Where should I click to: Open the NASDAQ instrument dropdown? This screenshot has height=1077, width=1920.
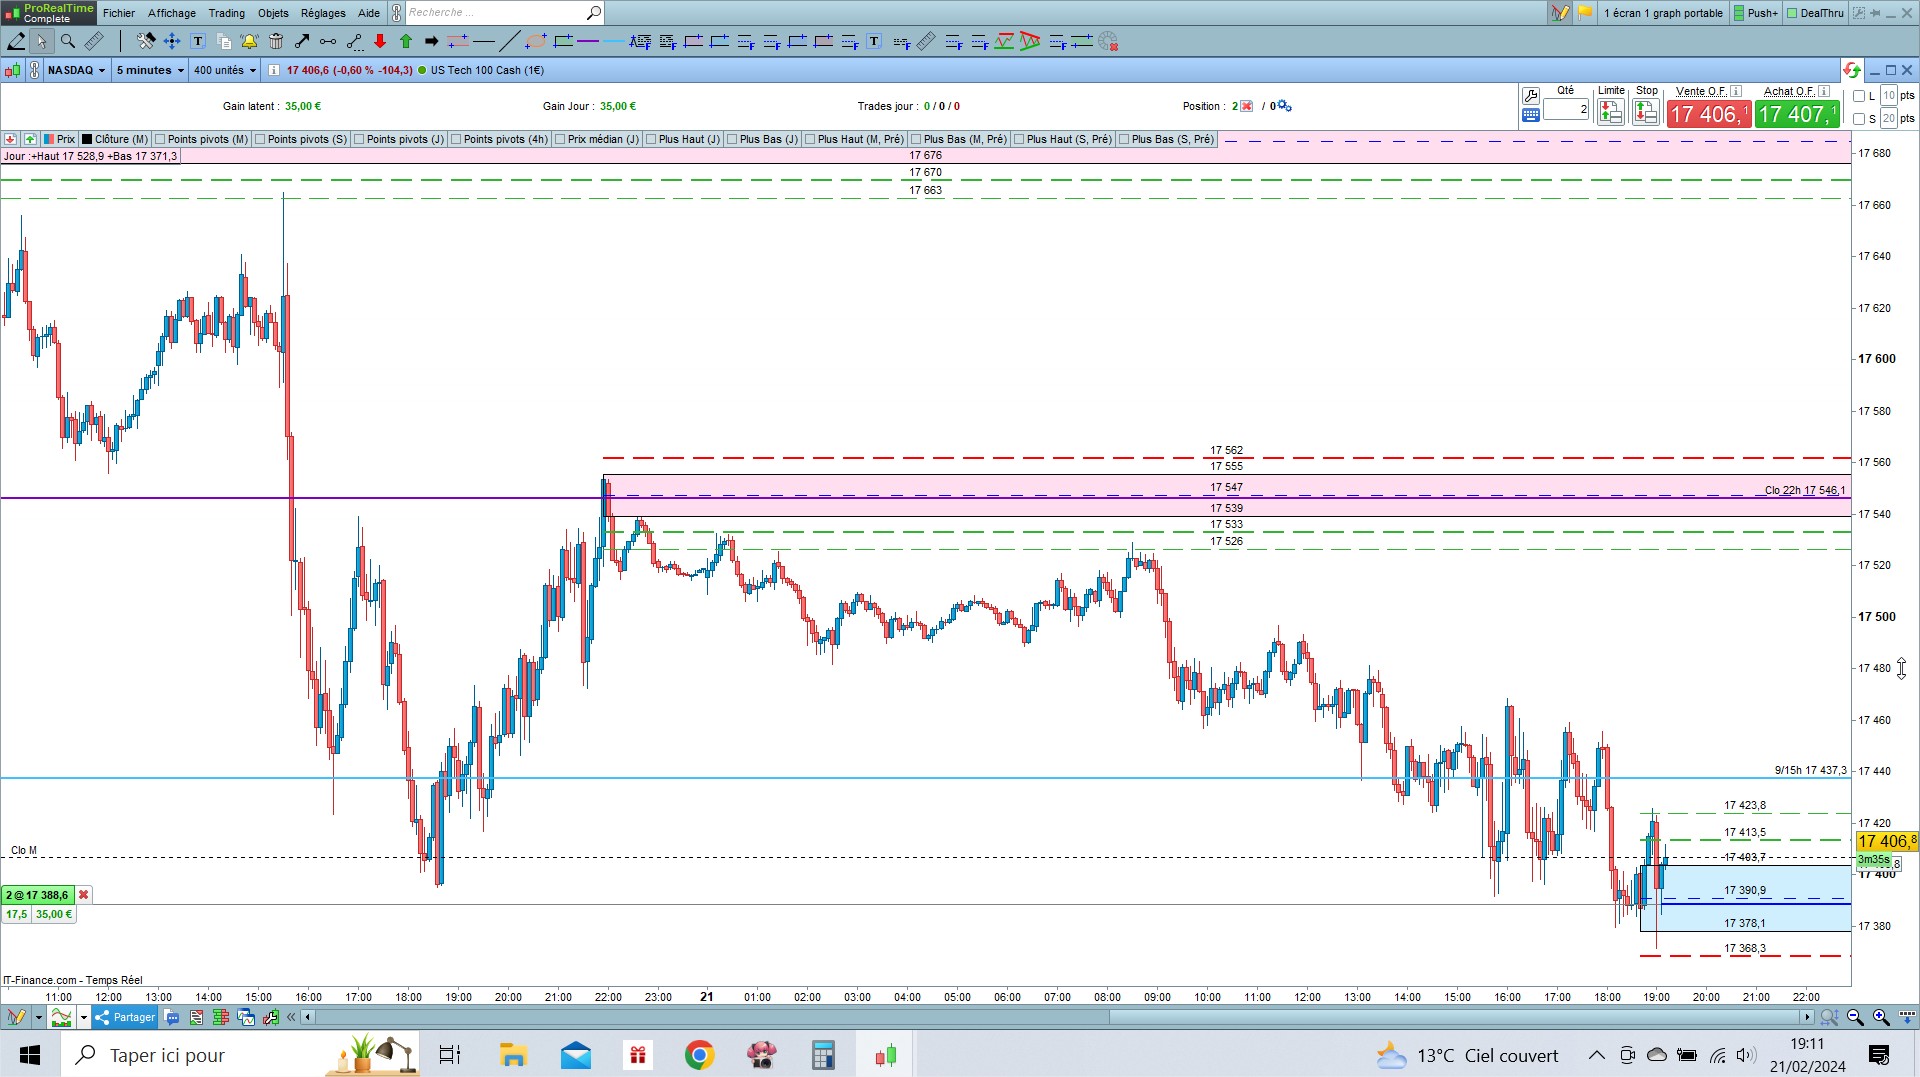pos(76,70)
